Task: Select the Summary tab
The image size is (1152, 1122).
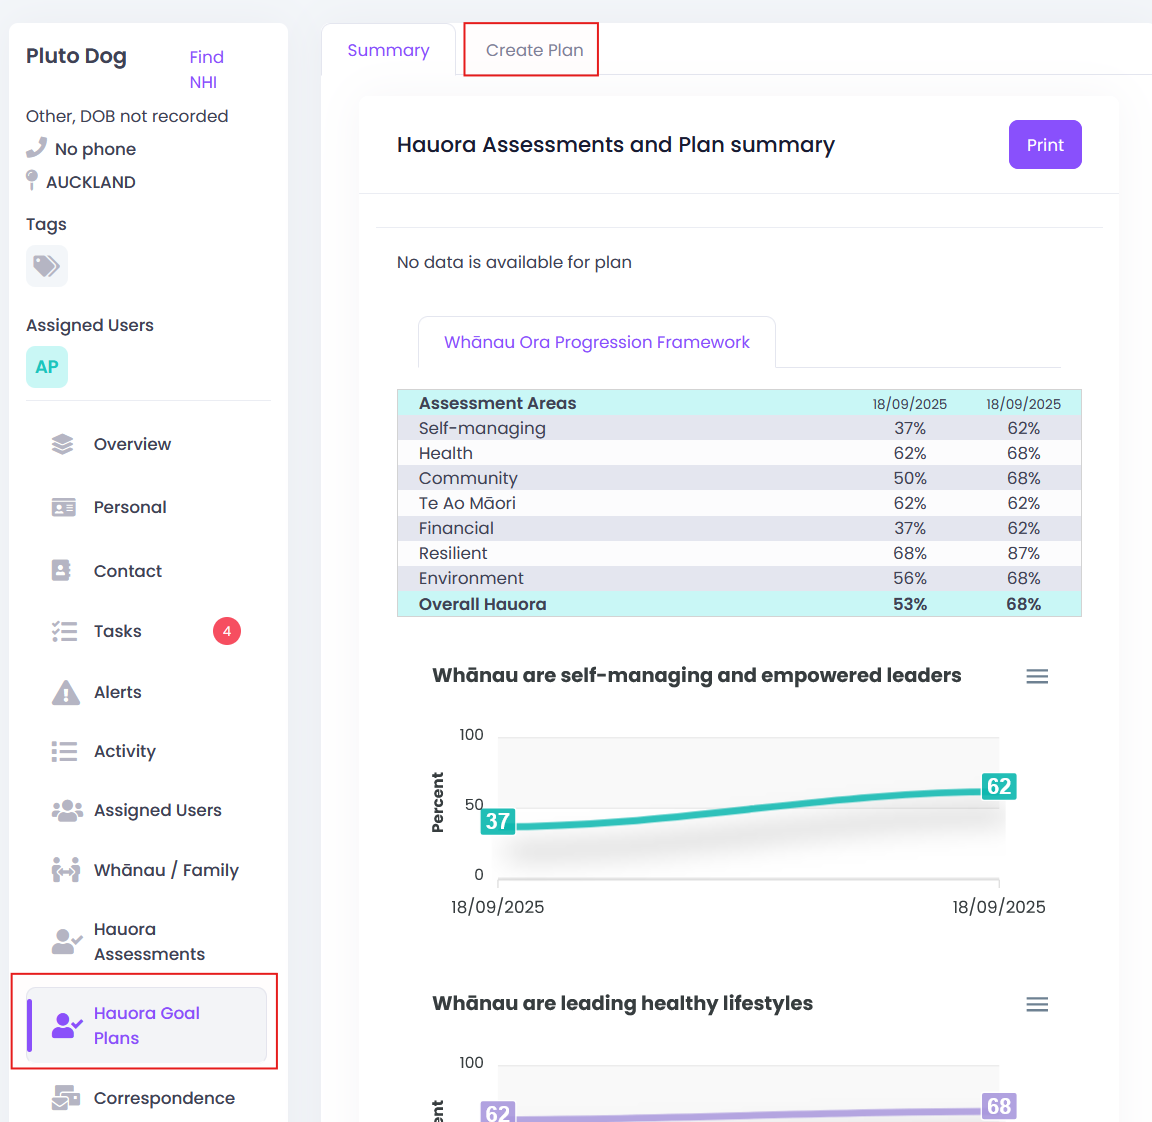Action: pos(388,50)
